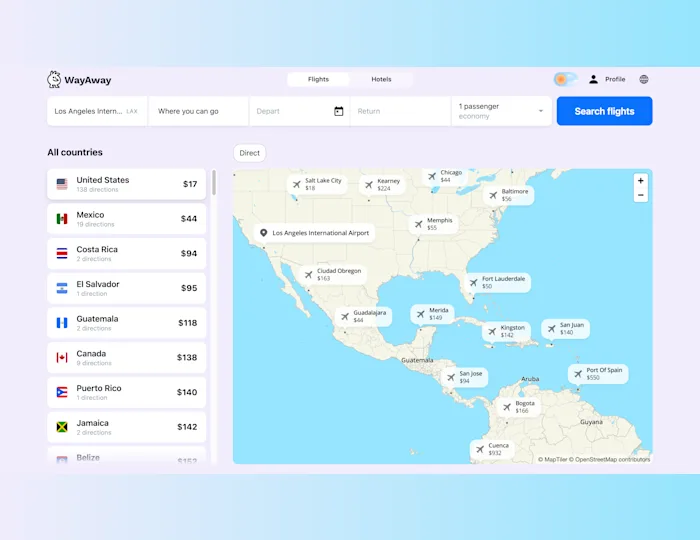The height and width of the screenshot is (540, 700).
Task: Open the OpenStreetMap contributors link
Action: 609,459
